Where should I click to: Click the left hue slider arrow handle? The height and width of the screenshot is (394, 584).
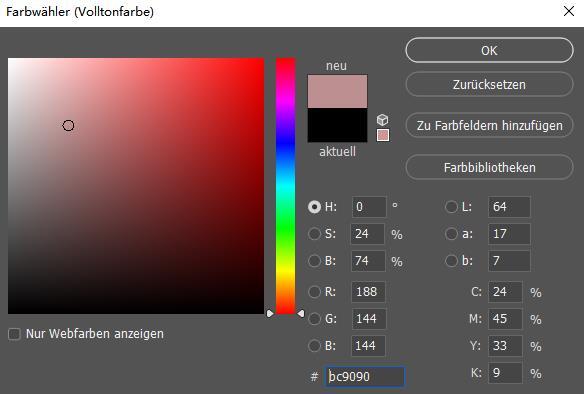click(x=270, y=314)
